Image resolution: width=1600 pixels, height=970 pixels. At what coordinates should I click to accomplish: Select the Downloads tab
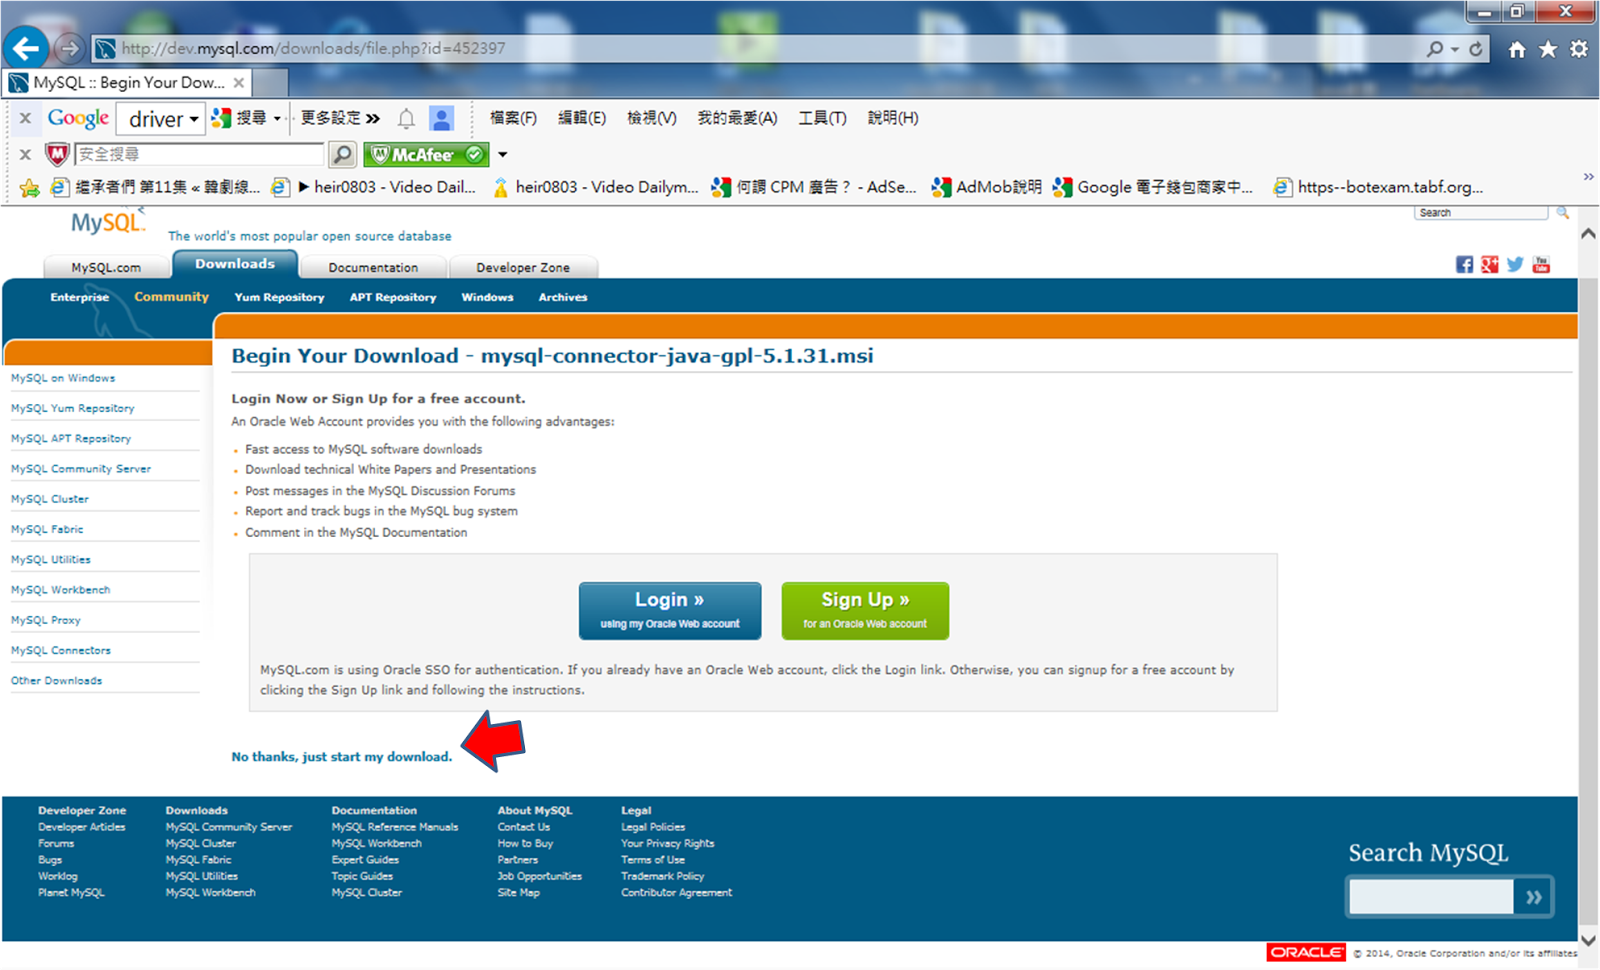235,264
